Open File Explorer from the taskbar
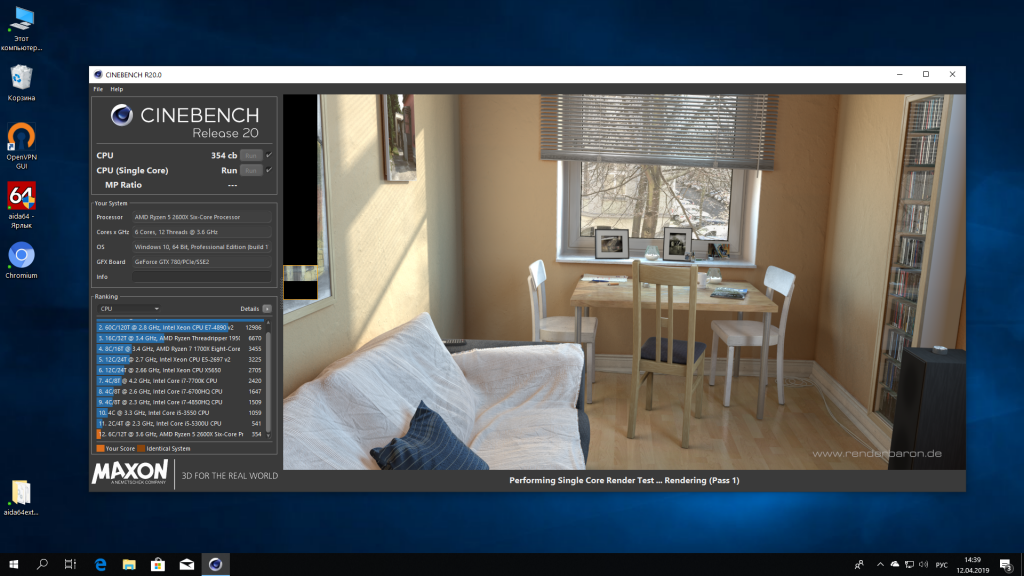This screenshot has height=576, width=1024. click(129, 565)
